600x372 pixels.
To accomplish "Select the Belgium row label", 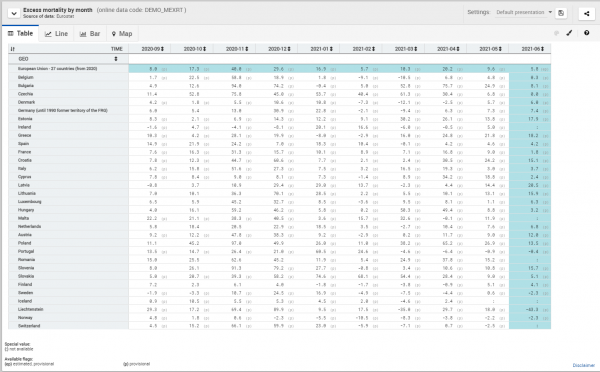I will [26, 77].
